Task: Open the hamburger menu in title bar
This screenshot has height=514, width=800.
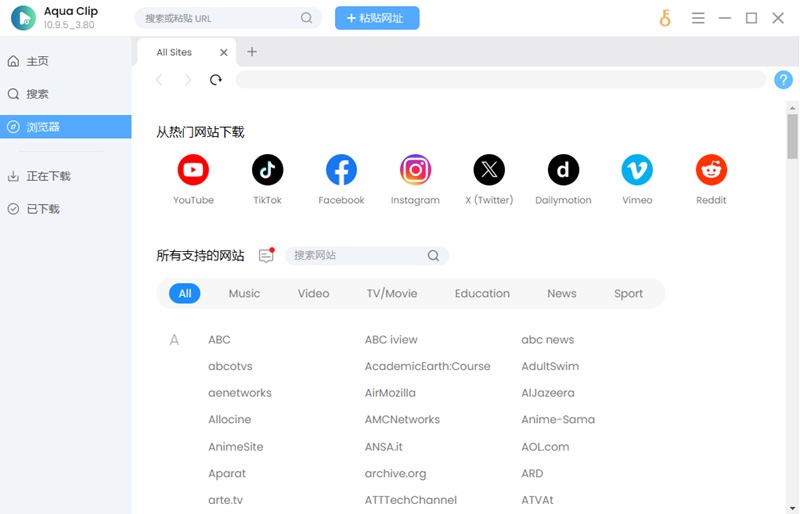Action: (x=698, y=18)
